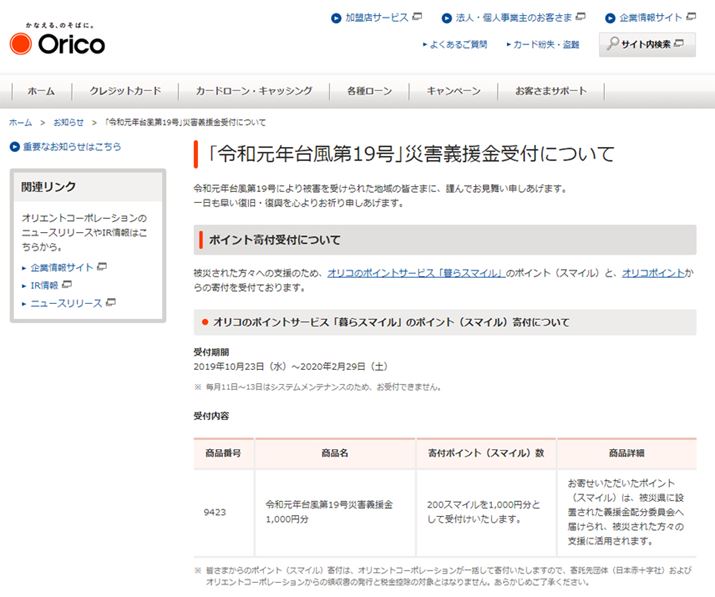The height and width of the screenshot is (597, 715).
Task: Click お知らせ breadcrumb link
Action: point(68,122)
